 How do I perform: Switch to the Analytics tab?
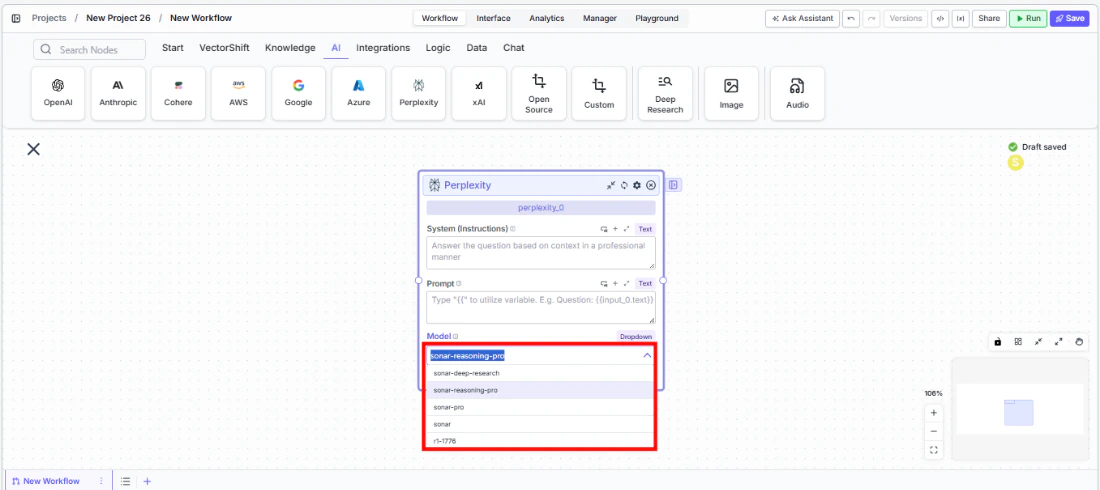click(546, 18)
